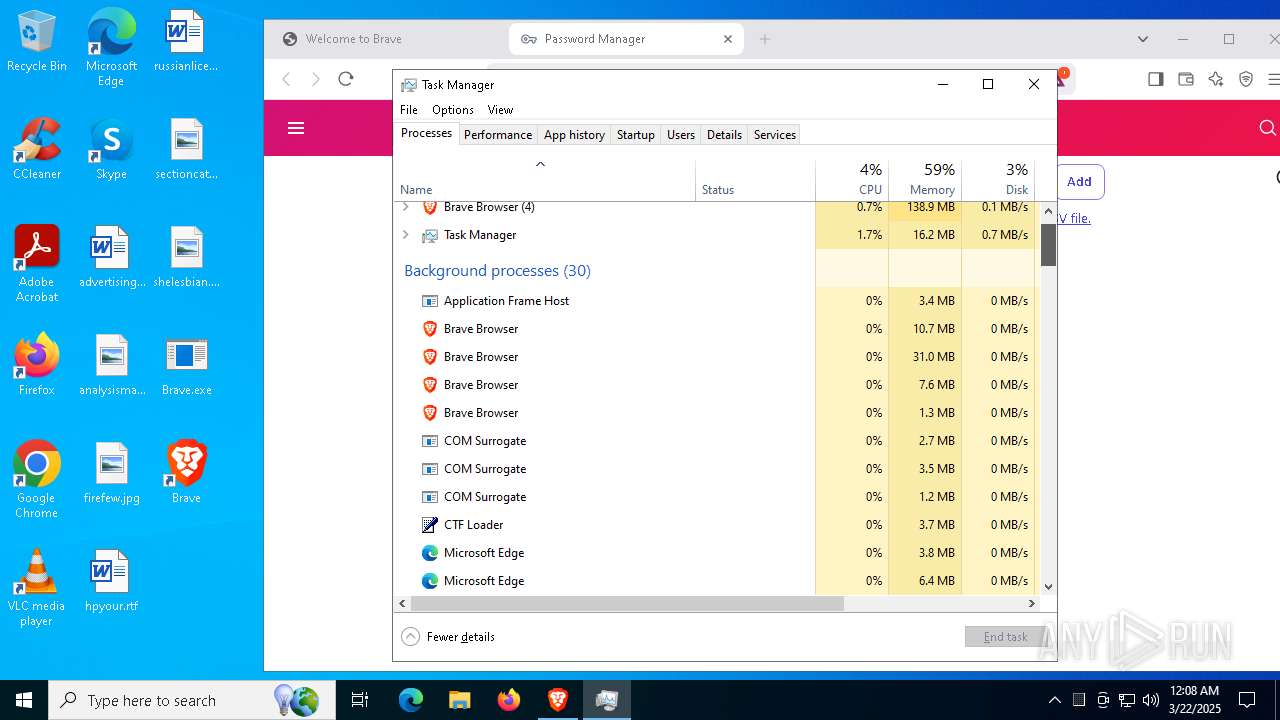Click the taskbar search box
Image resolution: width=1280 pixels, height=720 pixels.
click(x=191, y=700)
